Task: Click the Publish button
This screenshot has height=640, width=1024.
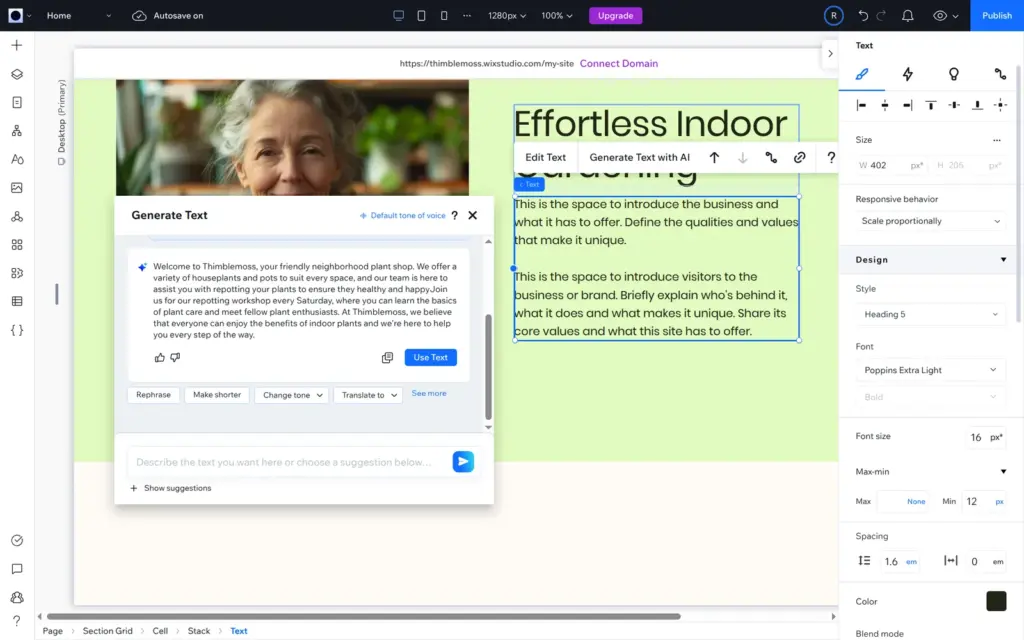Action: (x=997, y=16)
